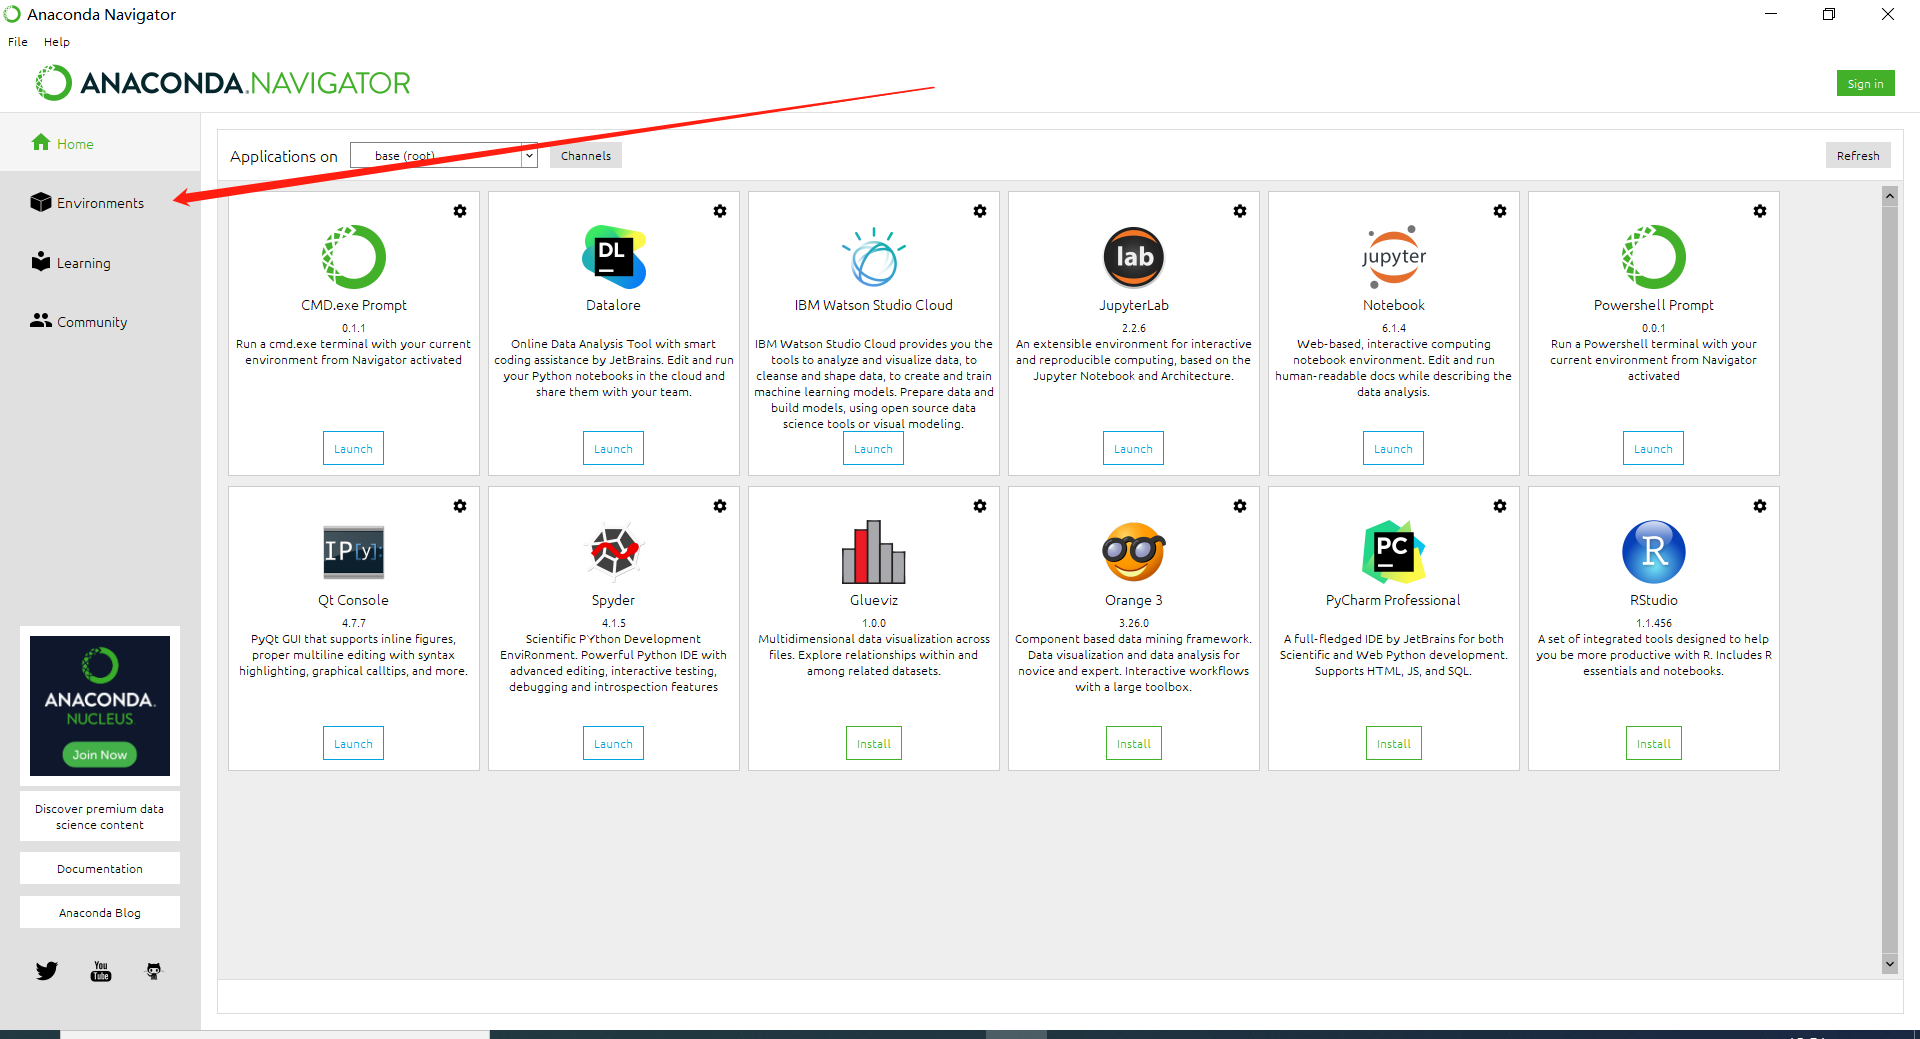Install RStudio
The width and height of the screenshot is (1920, 1039).
pos(1654,744)
